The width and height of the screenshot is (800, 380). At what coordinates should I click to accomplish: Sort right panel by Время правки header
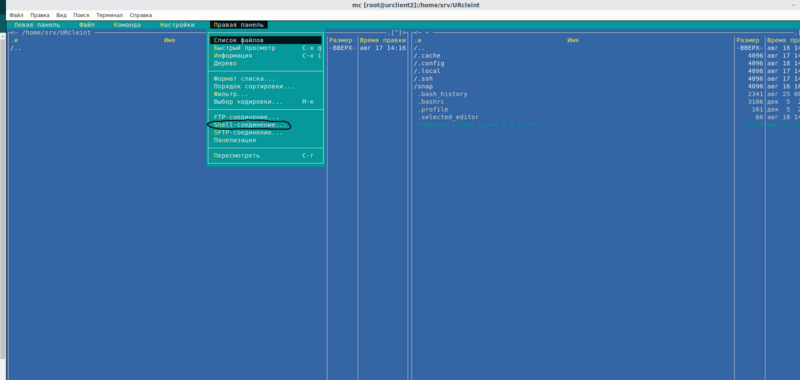(784, 40)
